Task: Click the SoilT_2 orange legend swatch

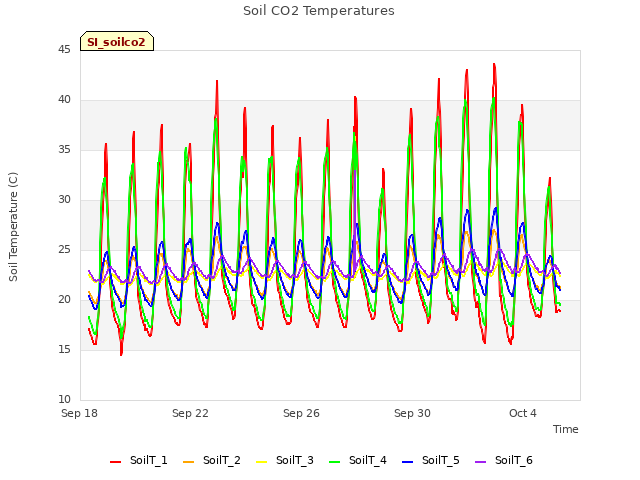Action: [189, 462]
